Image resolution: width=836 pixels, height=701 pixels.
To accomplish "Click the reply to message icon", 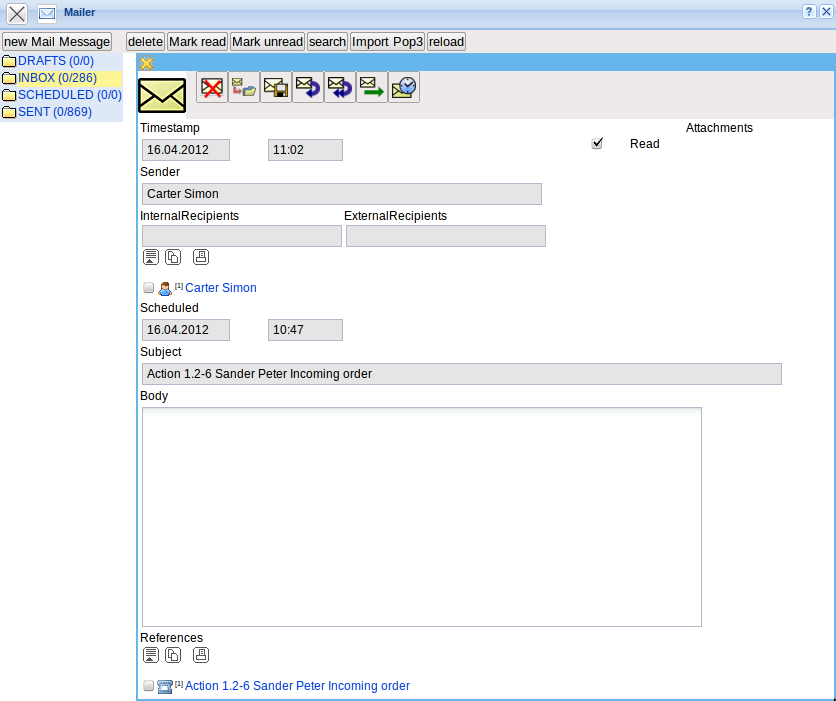I will 307,87.
